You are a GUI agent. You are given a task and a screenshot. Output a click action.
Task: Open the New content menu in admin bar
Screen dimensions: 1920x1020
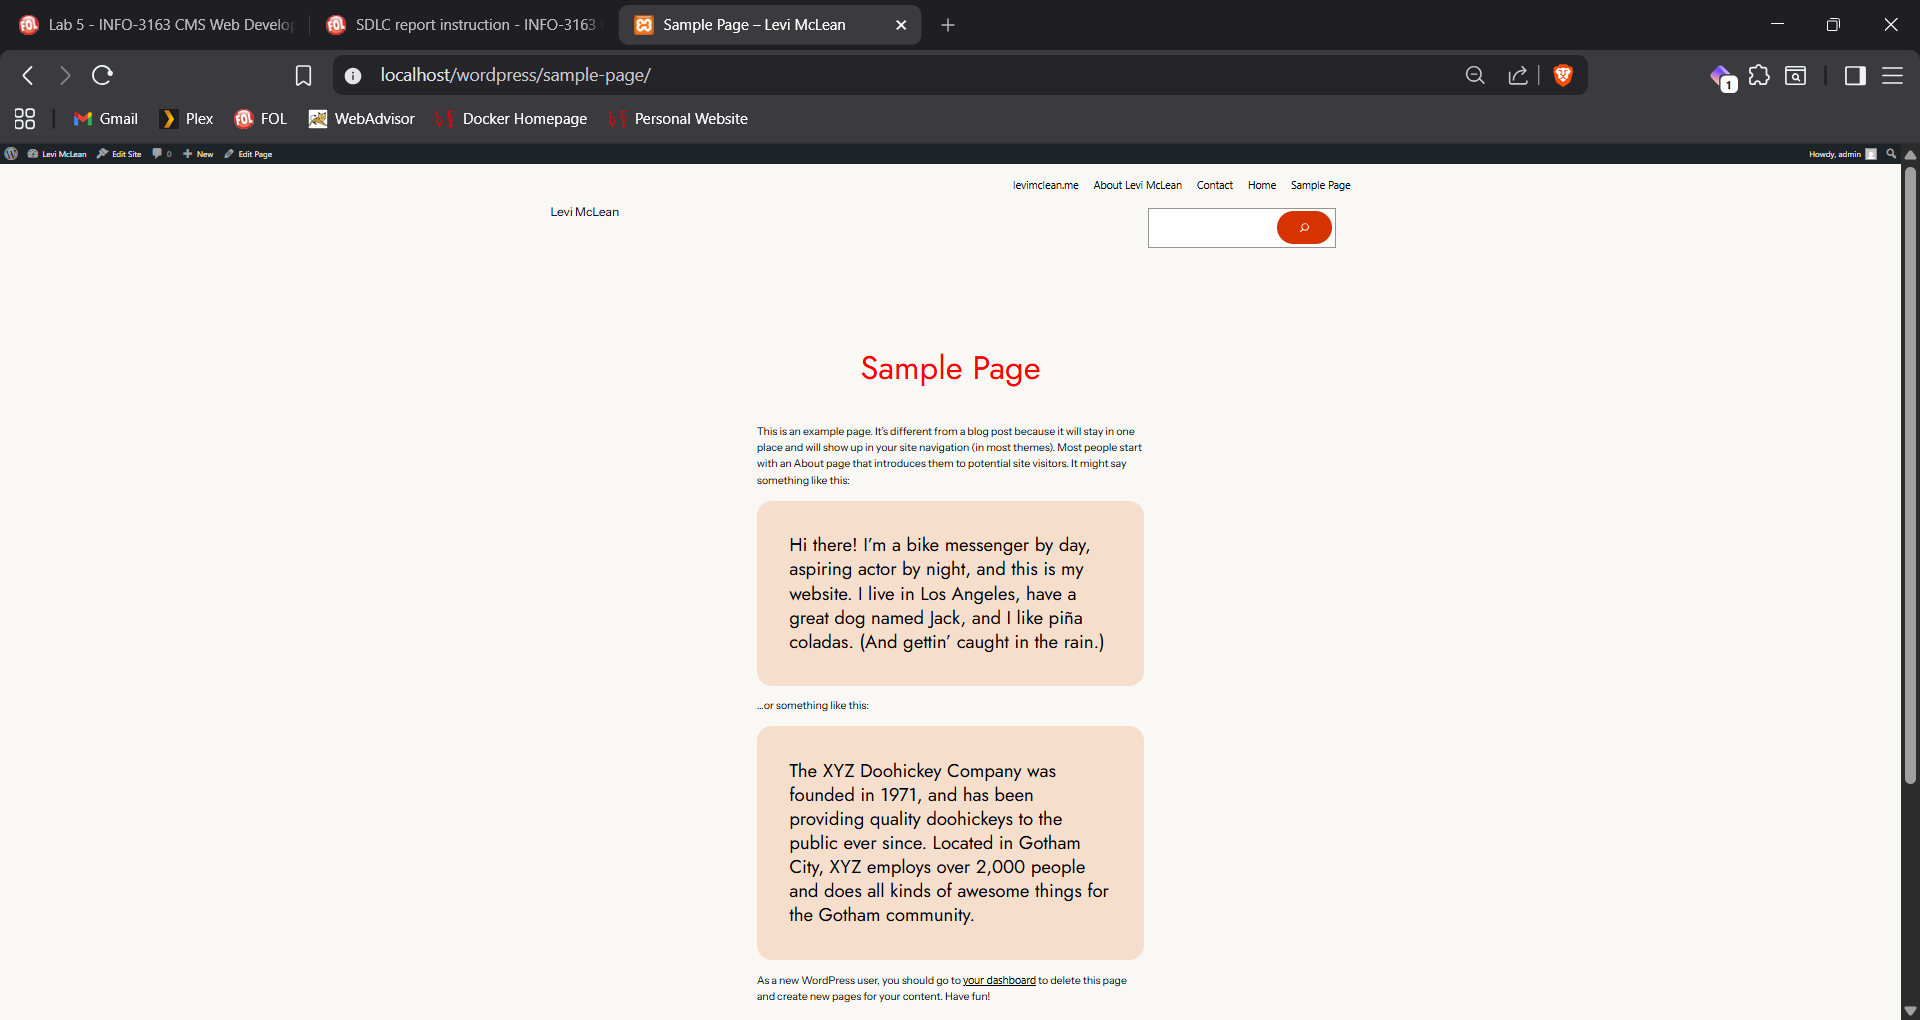tap(198, 154)
